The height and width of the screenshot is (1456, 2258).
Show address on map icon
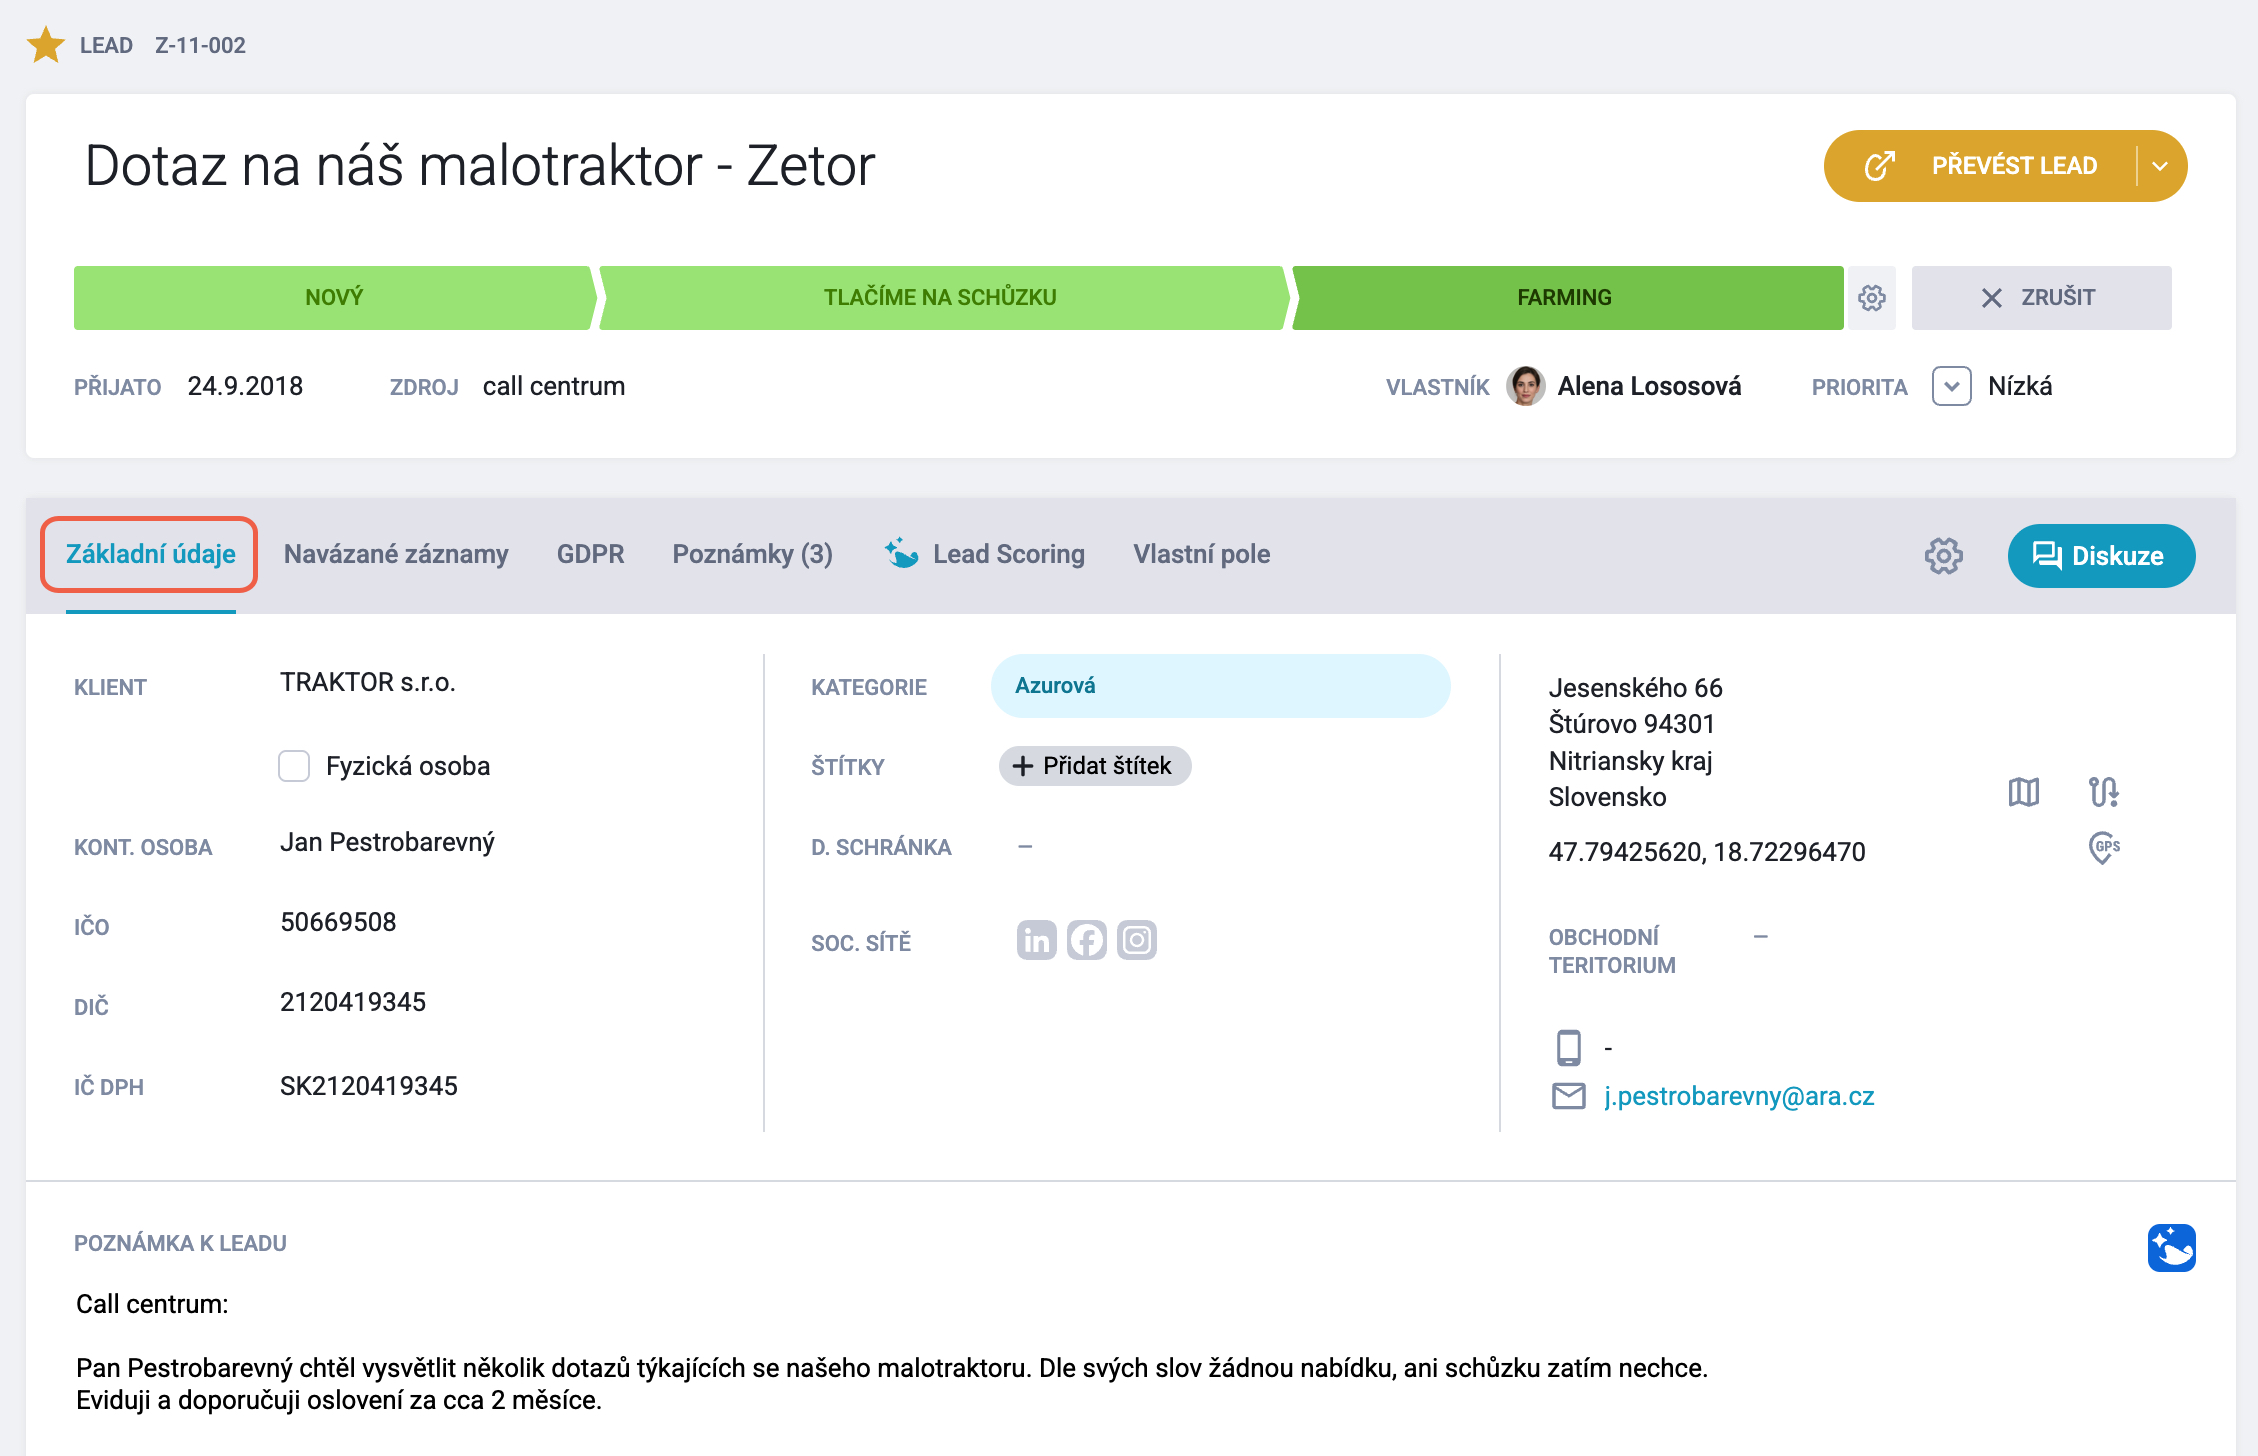pyautogui.click(x=2024, y=792)
